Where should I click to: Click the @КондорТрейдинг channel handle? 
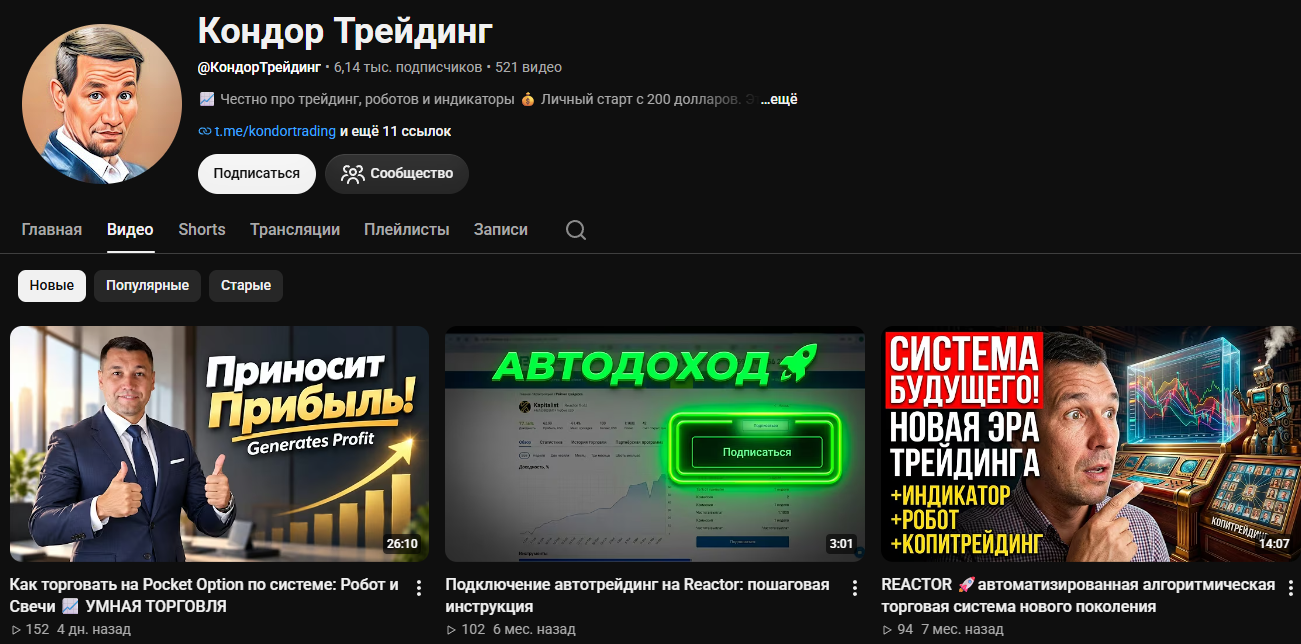coord(259,67)
